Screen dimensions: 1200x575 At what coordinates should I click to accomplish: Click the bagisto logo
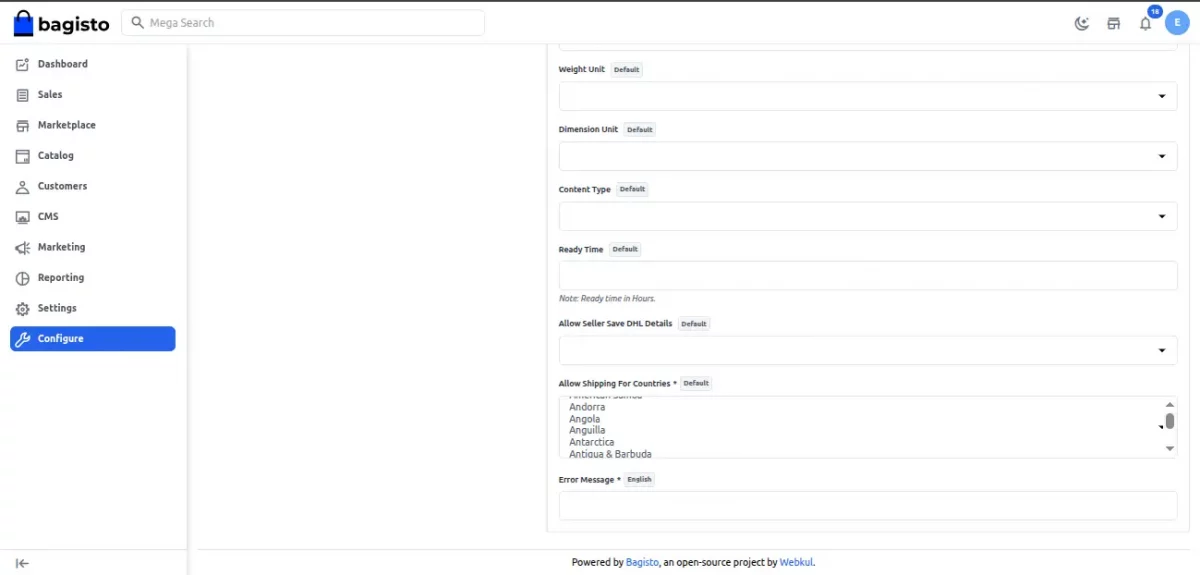(61, 23)
